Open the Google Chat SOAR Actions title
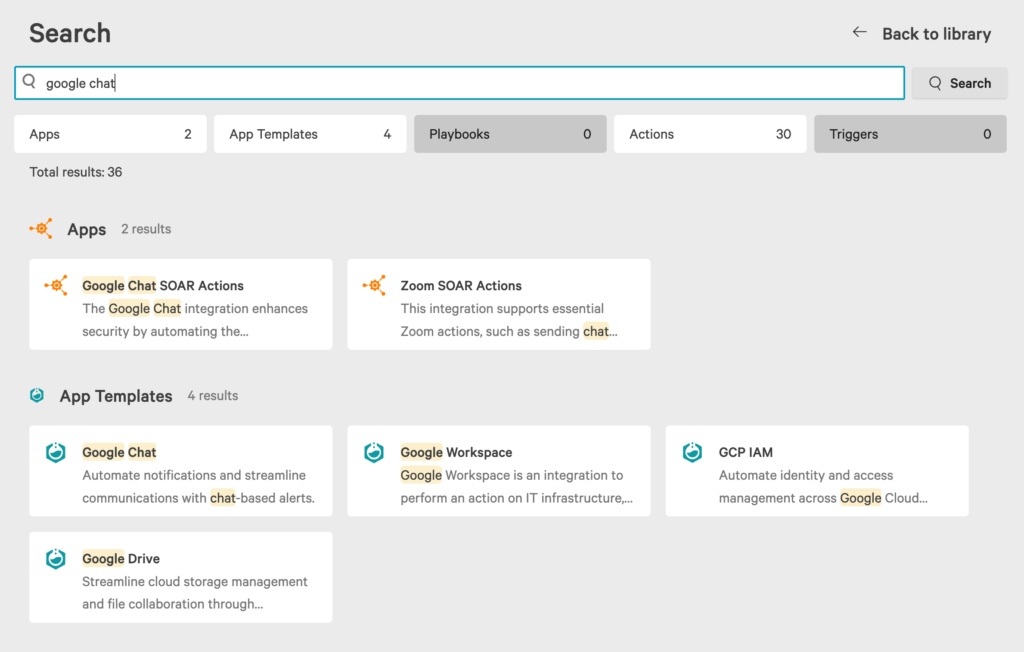1024x652 pixels. click(163, 285)
